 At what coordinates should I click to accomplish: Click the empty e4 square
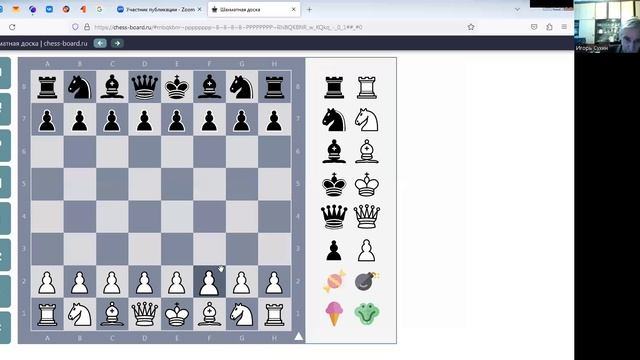pos(177,217)
